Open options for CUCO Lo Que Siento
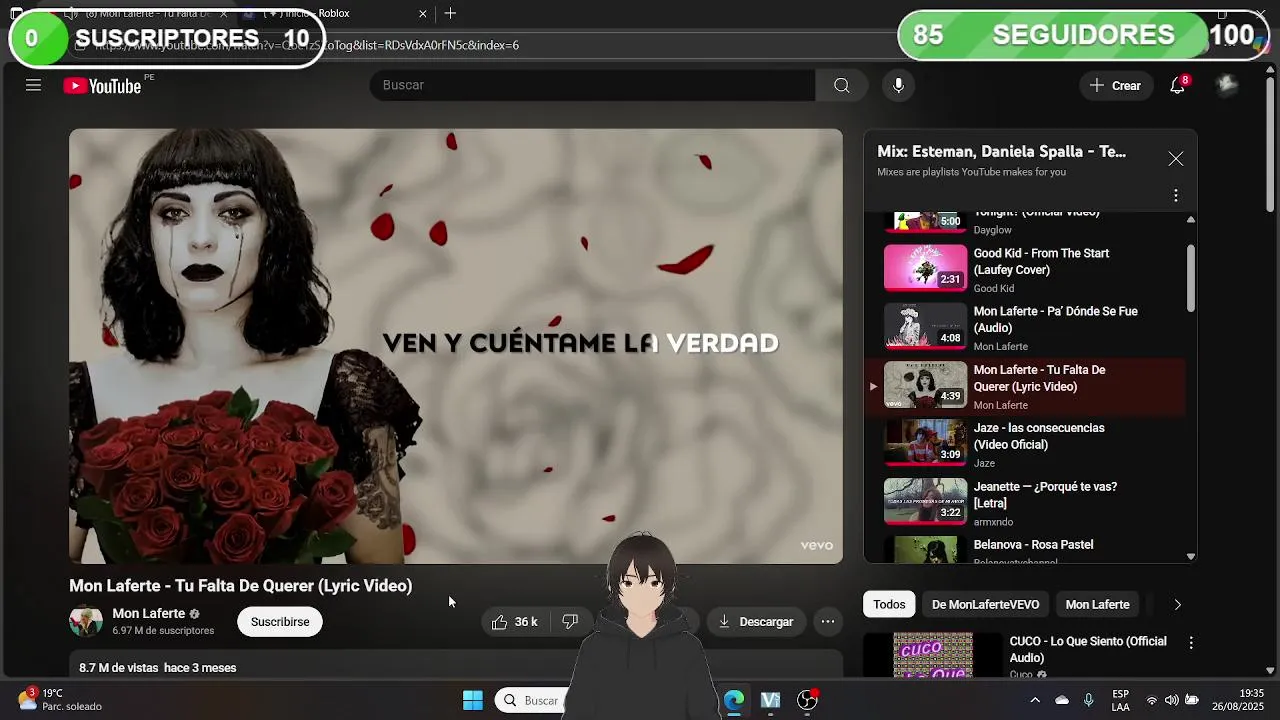The image size is (1280, 720). point(1191,643)
